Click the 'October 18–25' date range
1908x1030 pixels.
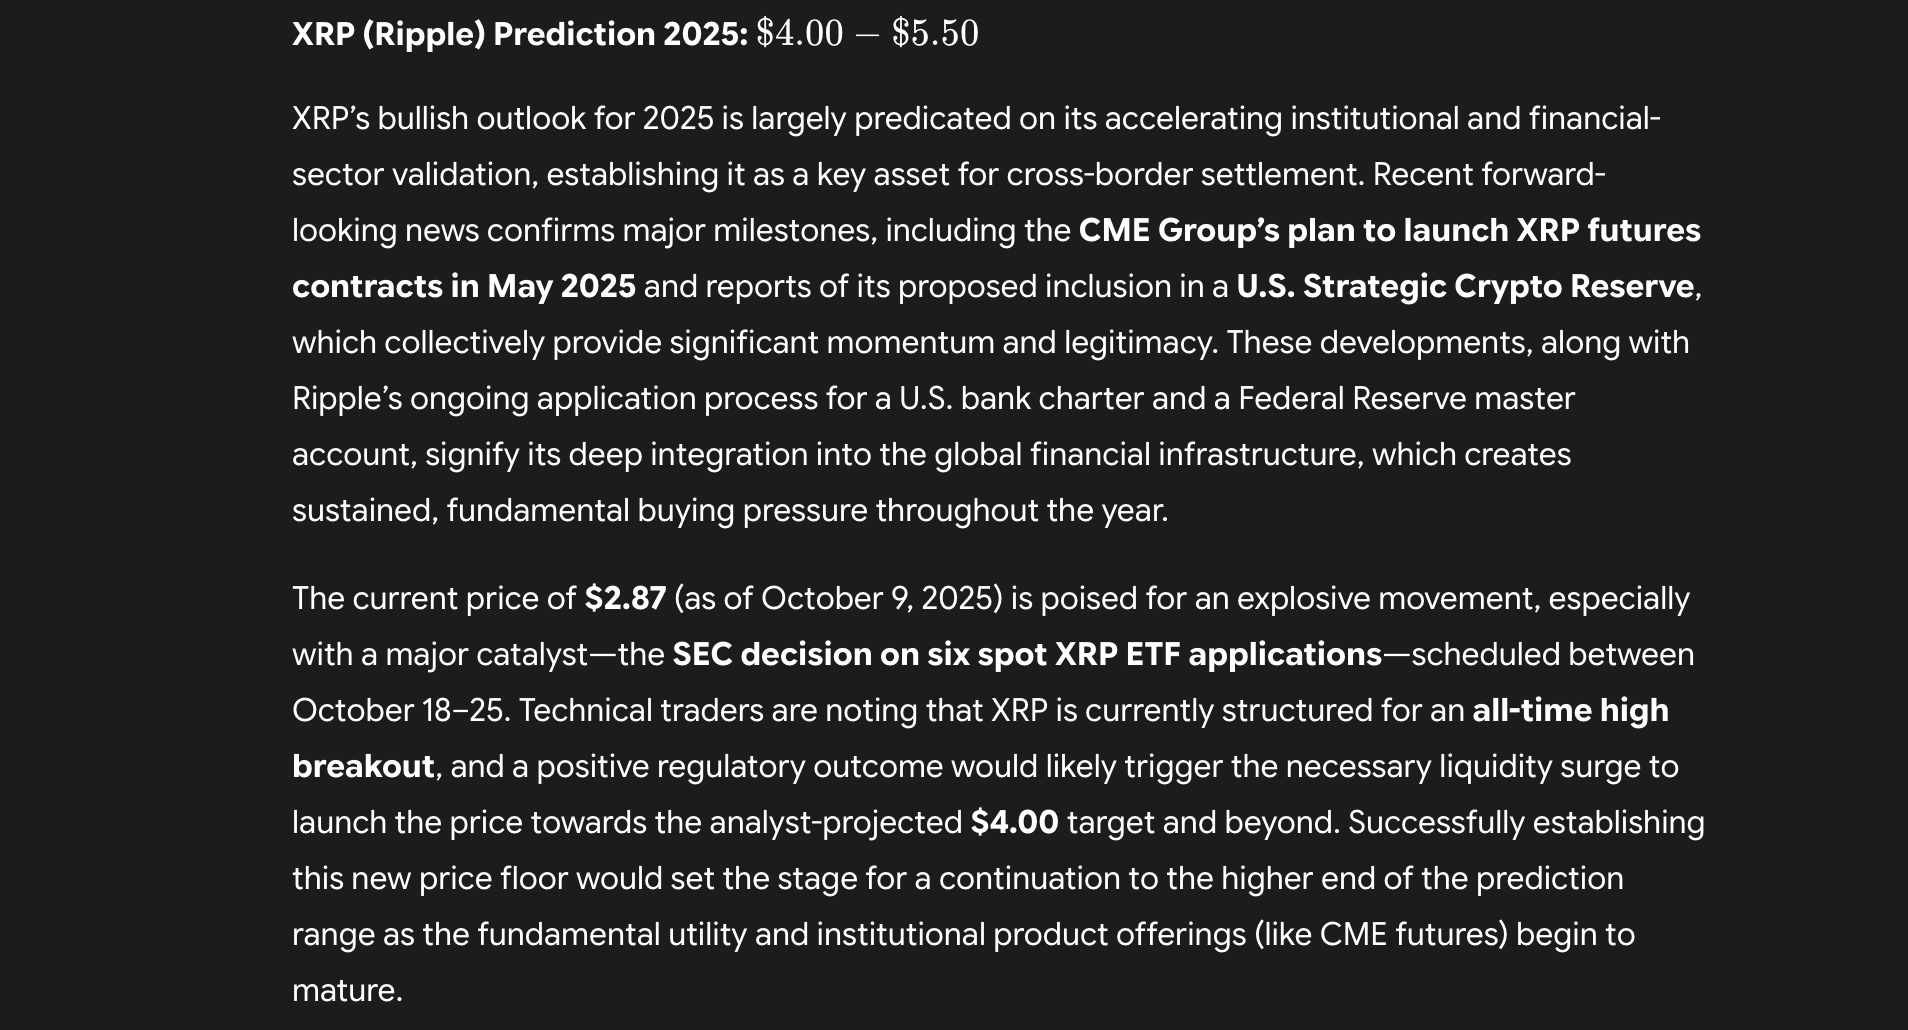click(400, 711)
